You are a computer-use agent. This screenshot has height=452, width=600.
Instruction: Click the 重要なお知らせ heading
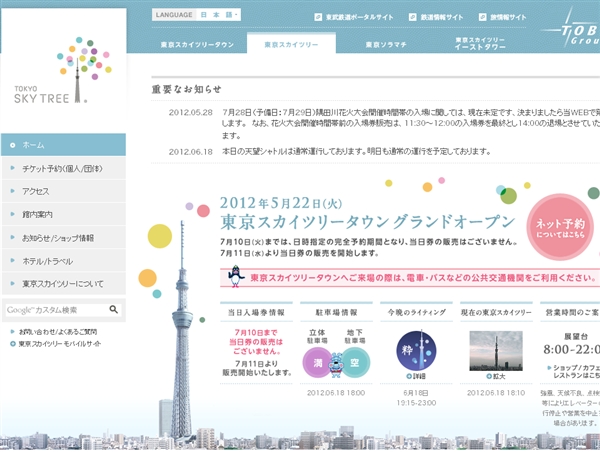point(186,89)
